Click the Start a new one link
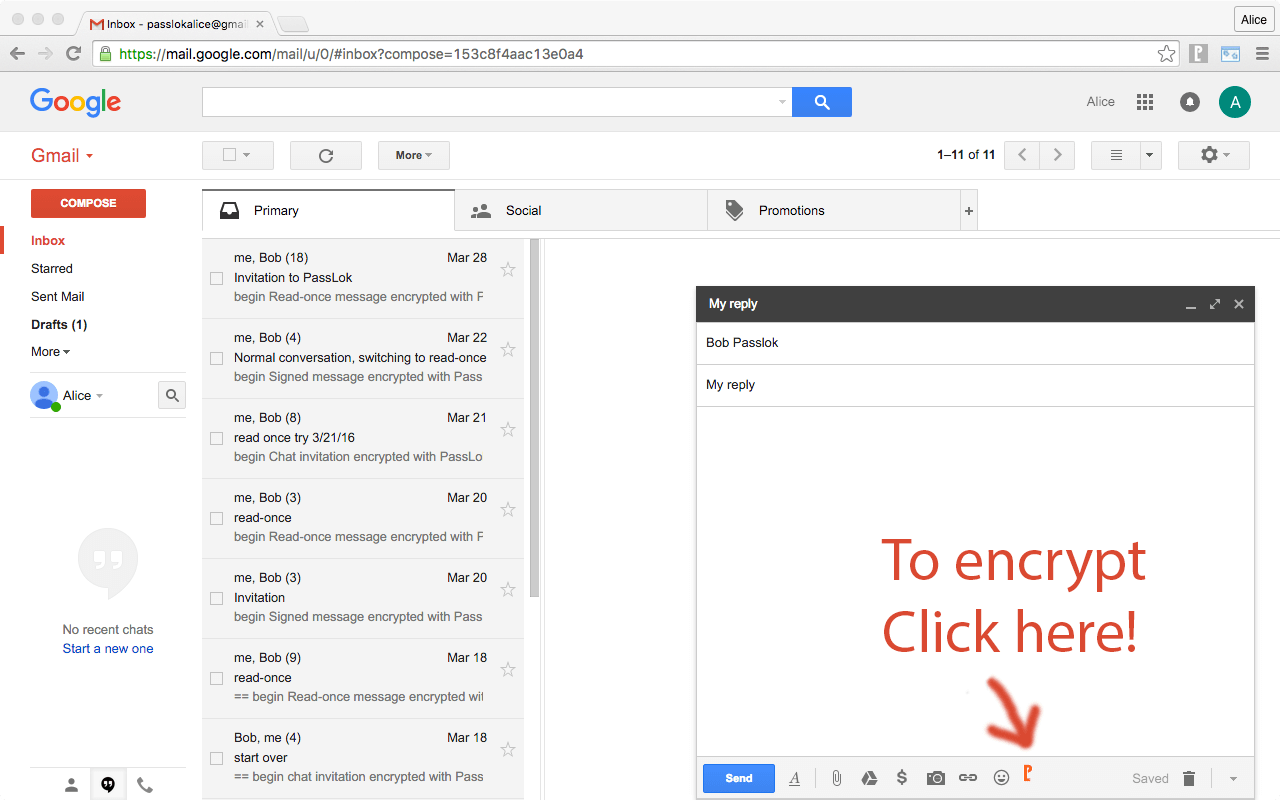 tap(108, 649)
